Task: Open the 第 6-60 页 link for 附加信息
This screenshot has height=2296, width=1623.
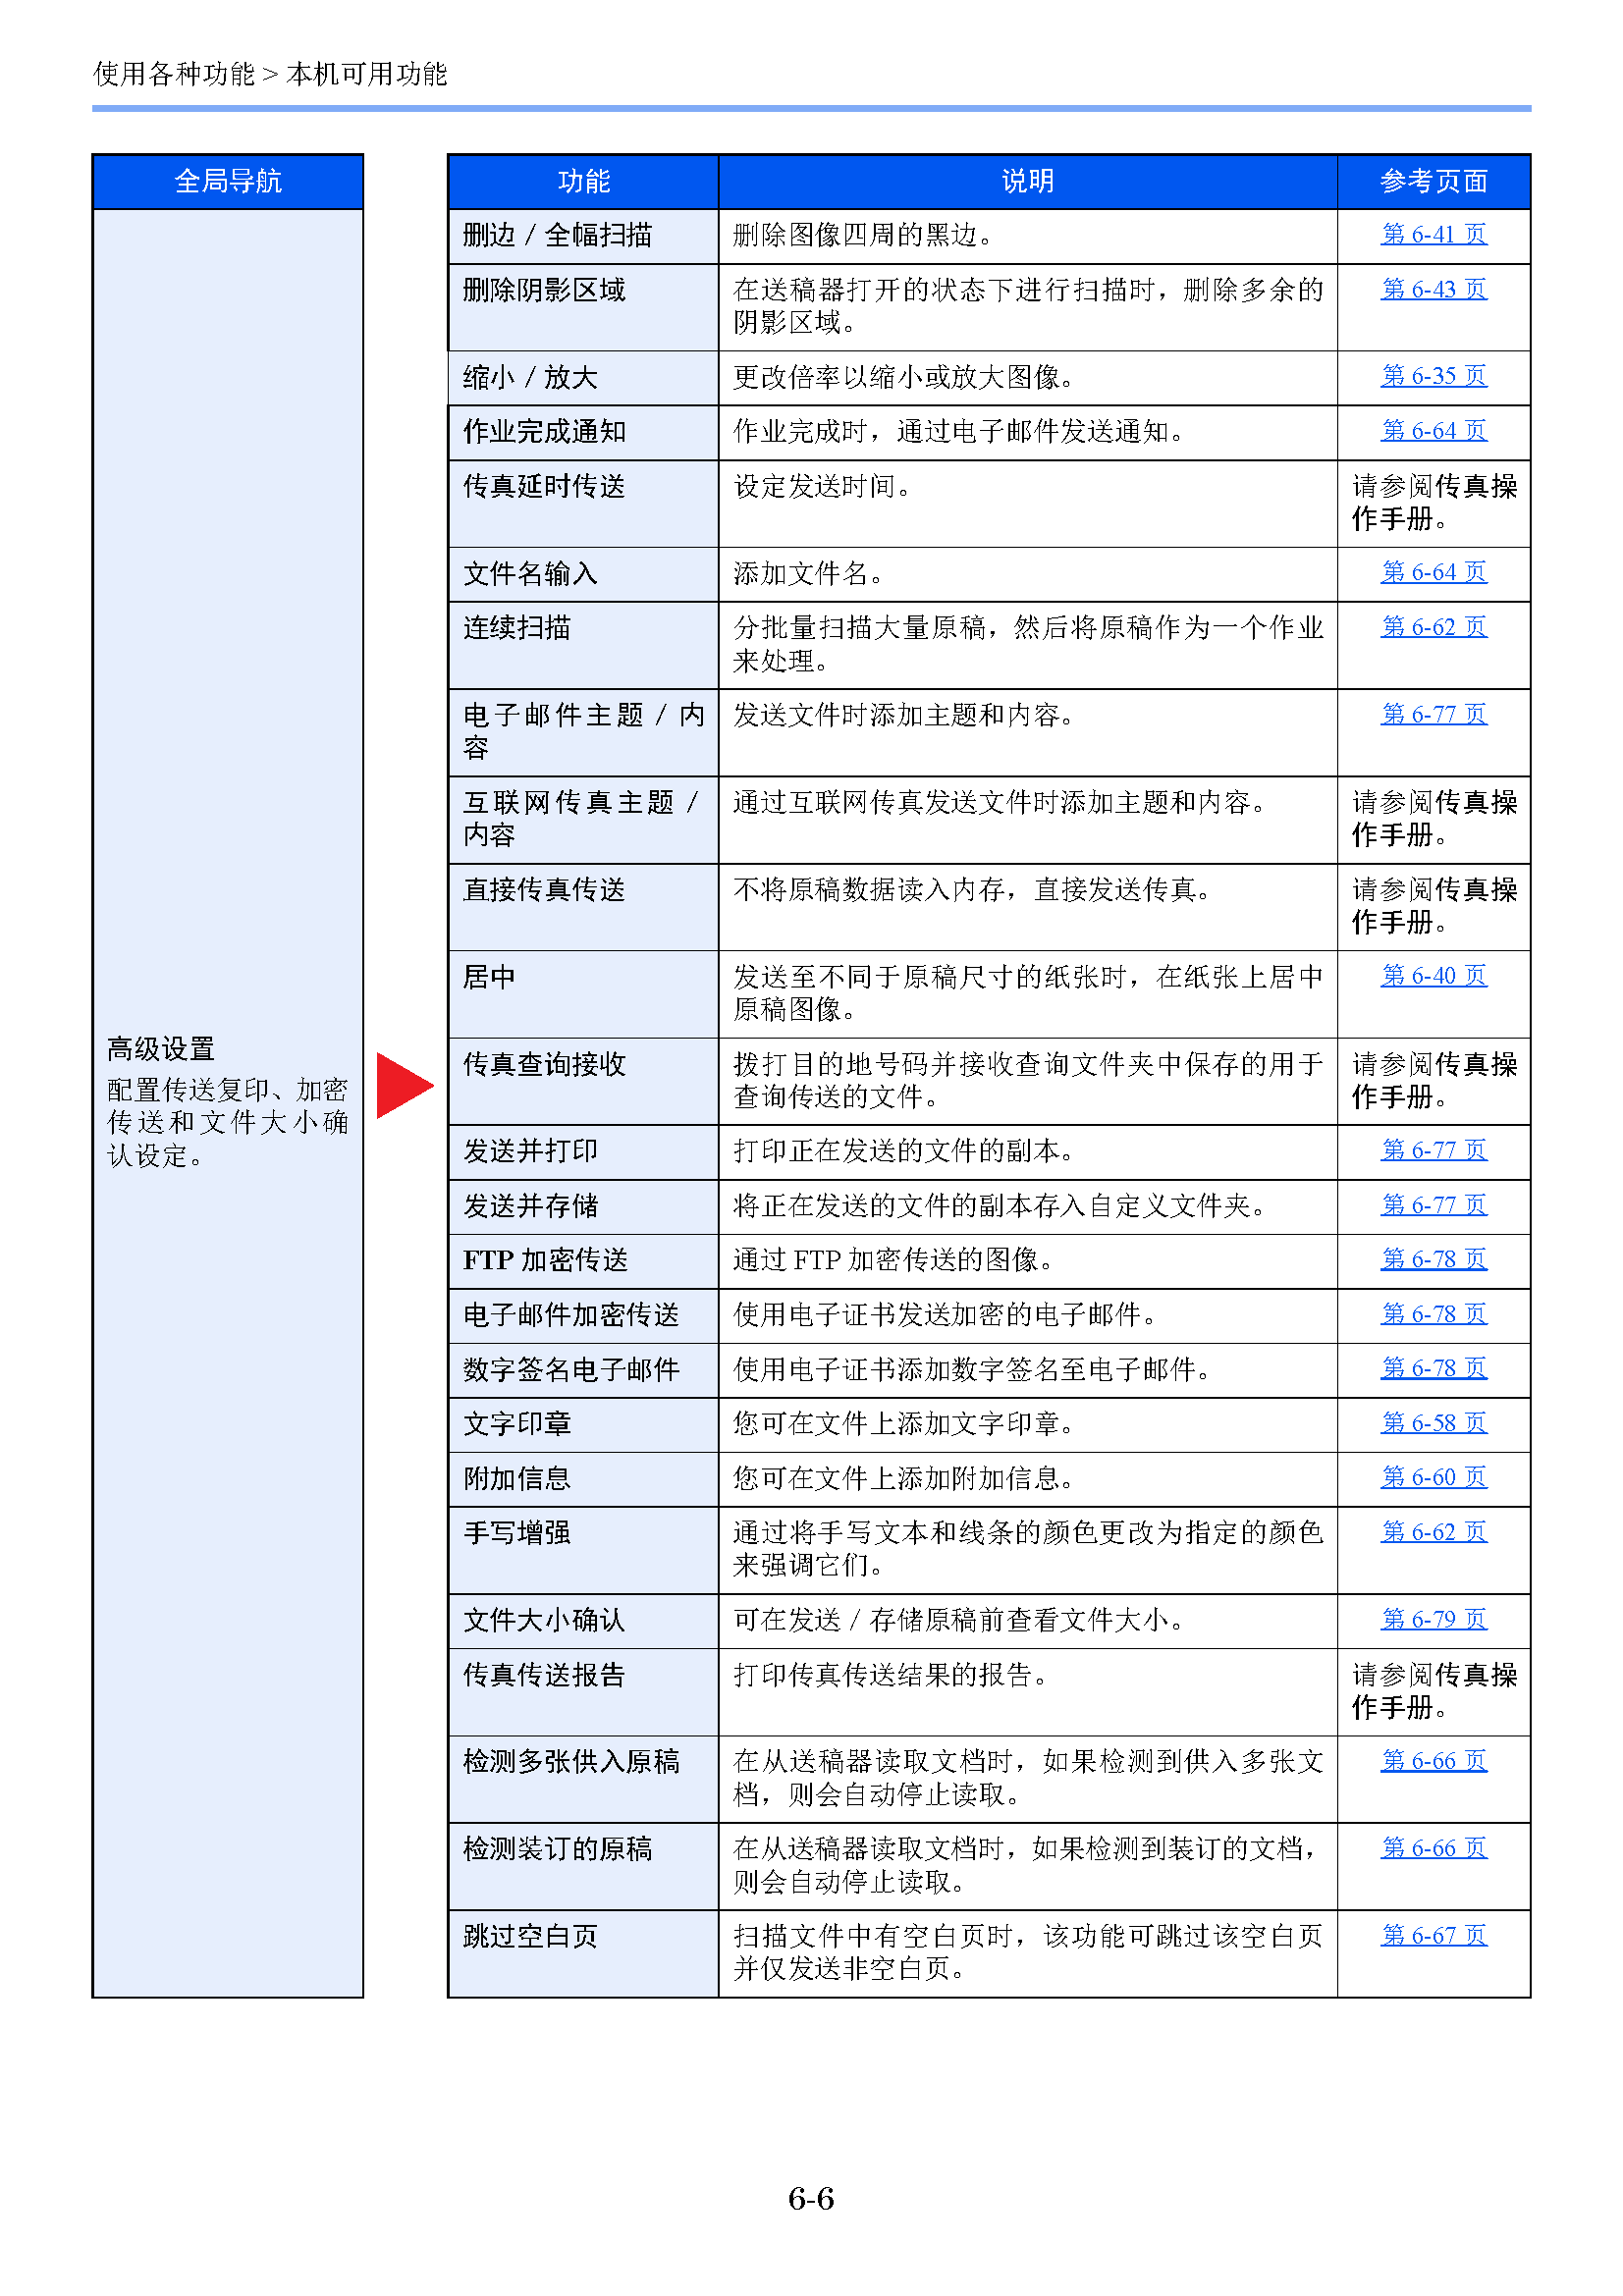Action: pos(1433,1477)
